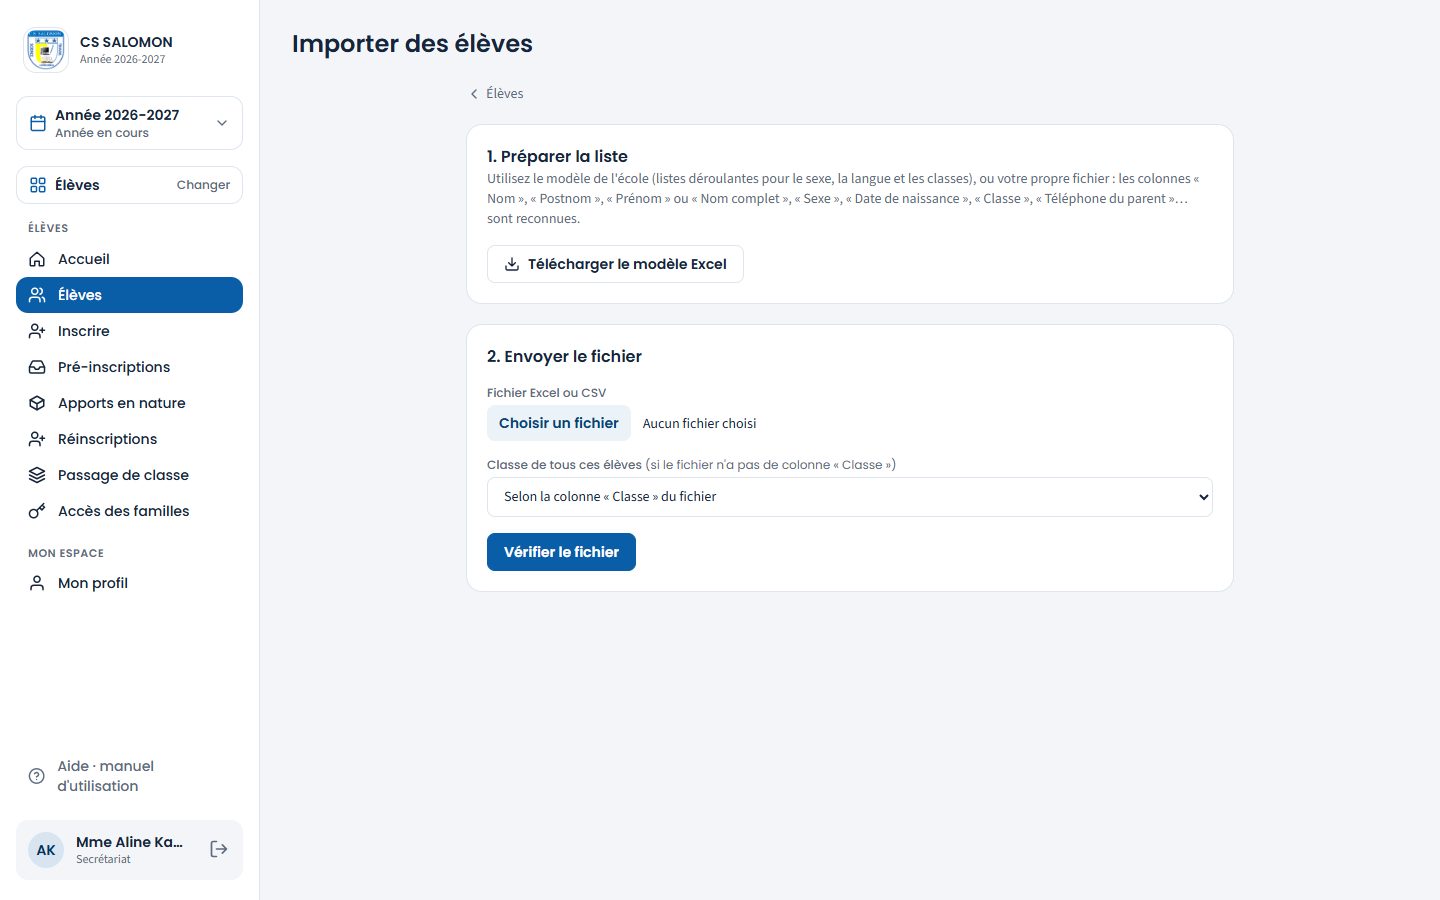Screen dimensions: 1440x900
Task: Click the Apports en nature box icon
Action: [x=37, y=403]
